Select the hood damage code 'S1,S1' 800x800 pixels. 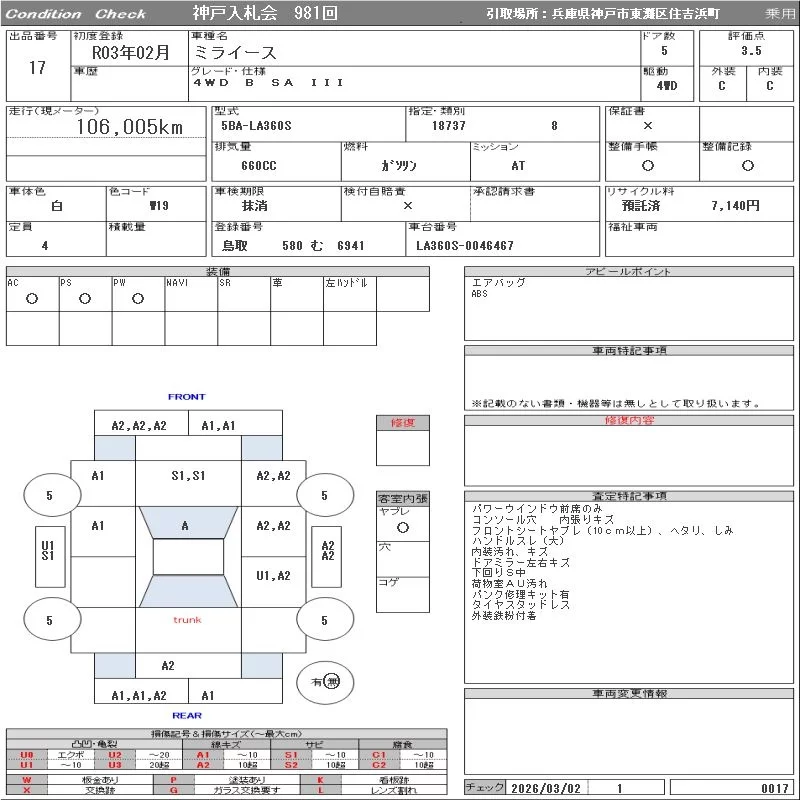point(188,476)
